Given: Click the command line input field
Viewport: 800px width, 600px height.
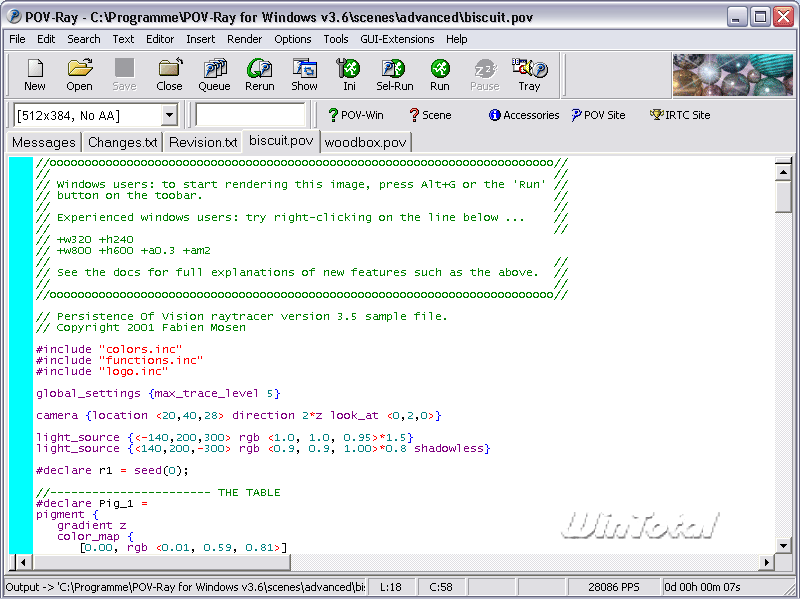Looking at the screenshot, I should (x=250, y=115).
